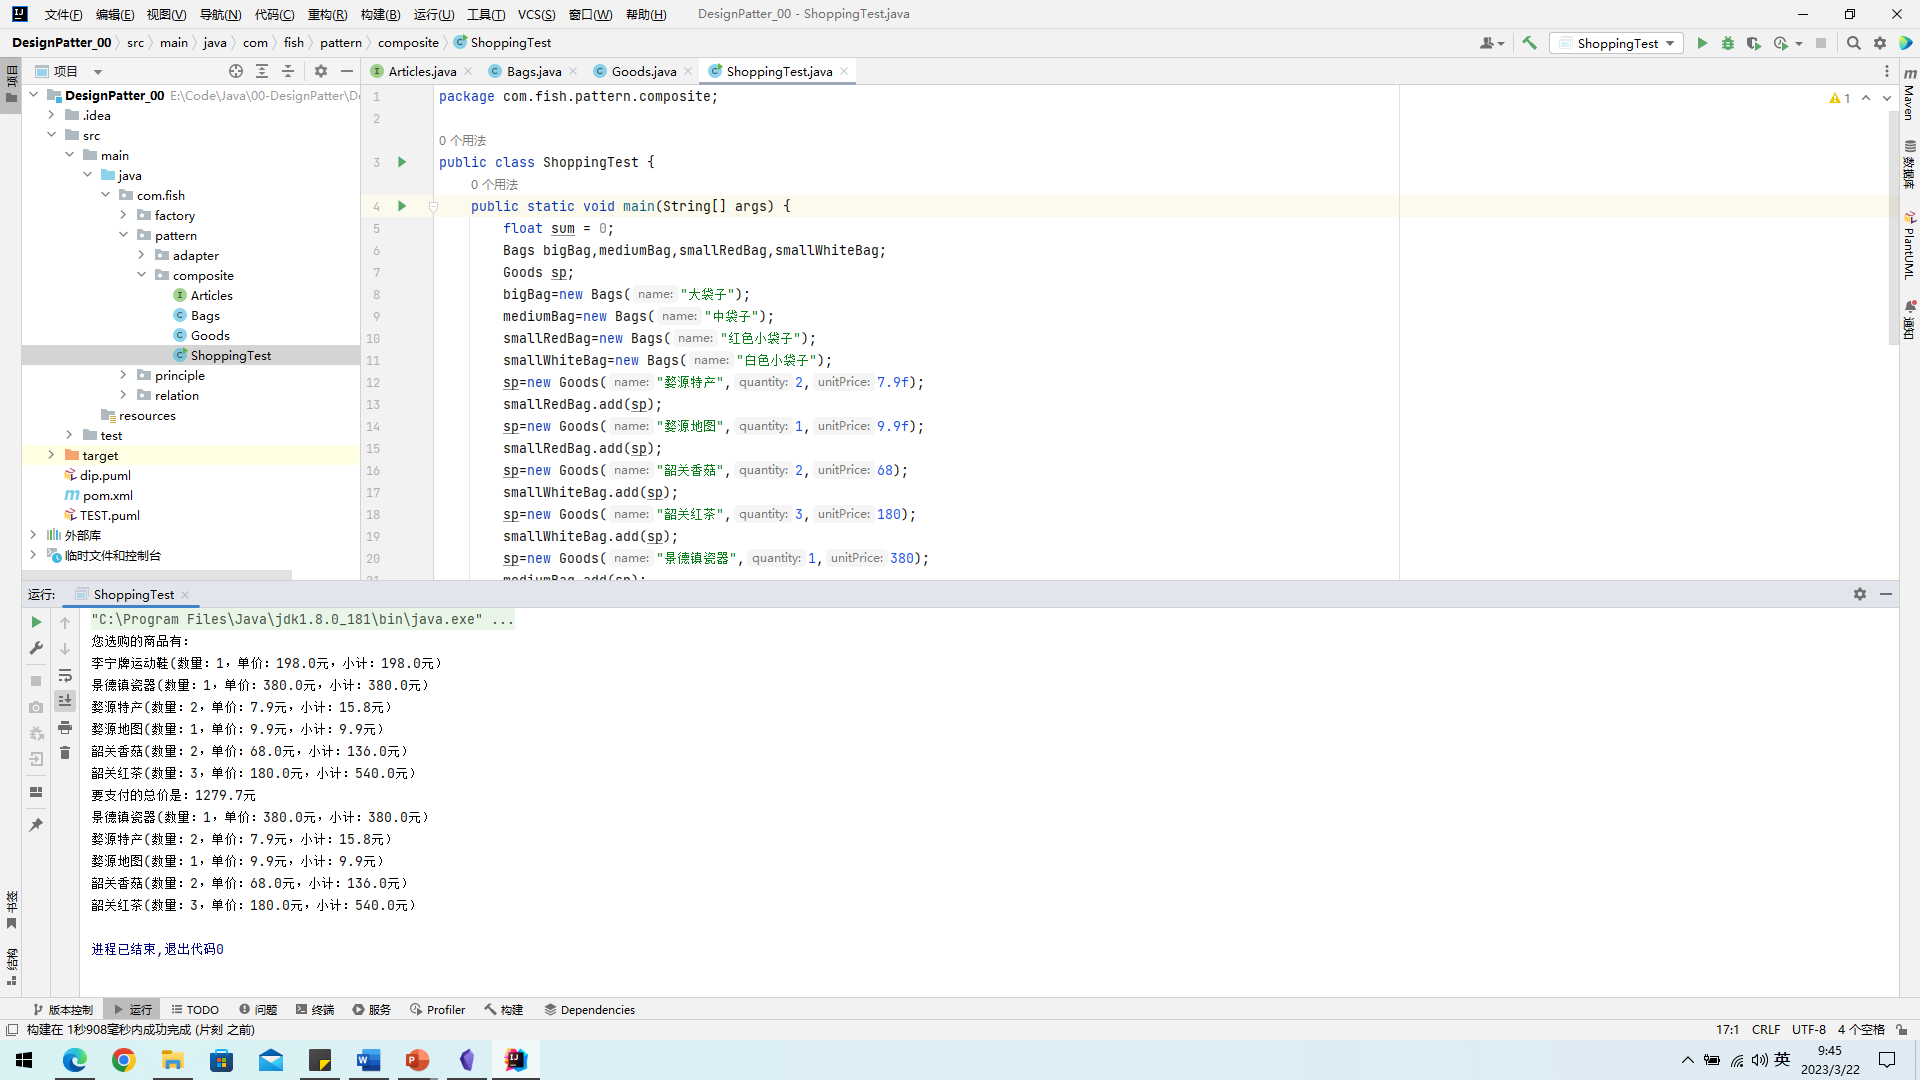
Task: Open run configuration wrench in run panel
Action: tap(37, 648)
